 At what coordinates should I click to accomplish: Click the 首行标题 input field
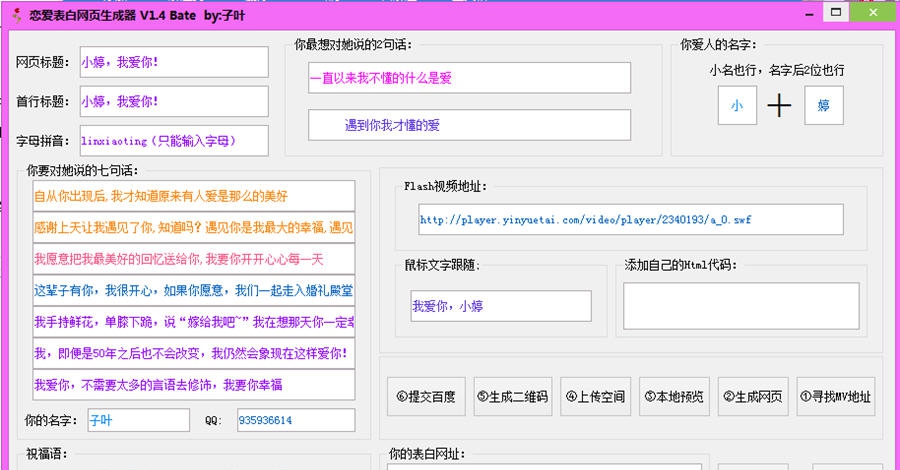point(174,102)
